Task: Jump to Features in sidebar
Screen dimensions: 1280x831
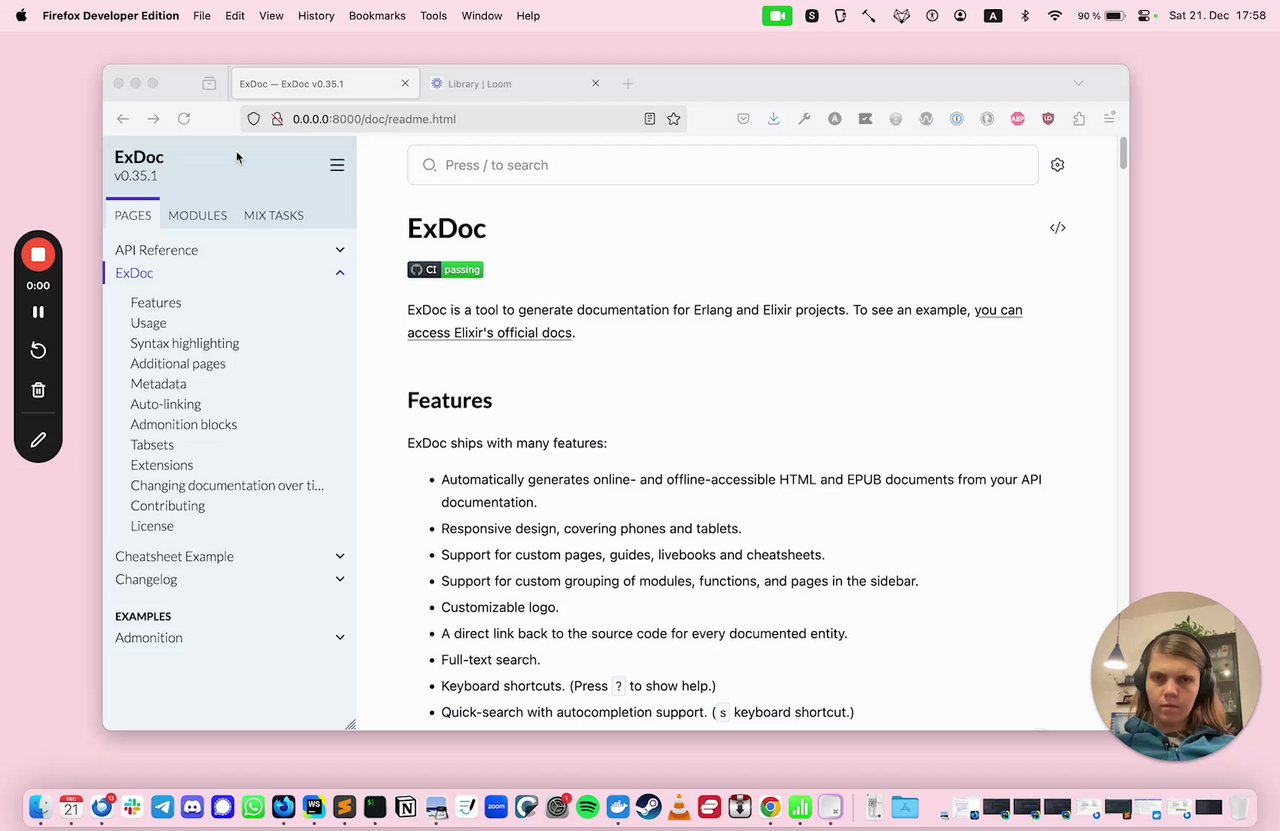Action: tap(156, 302)
